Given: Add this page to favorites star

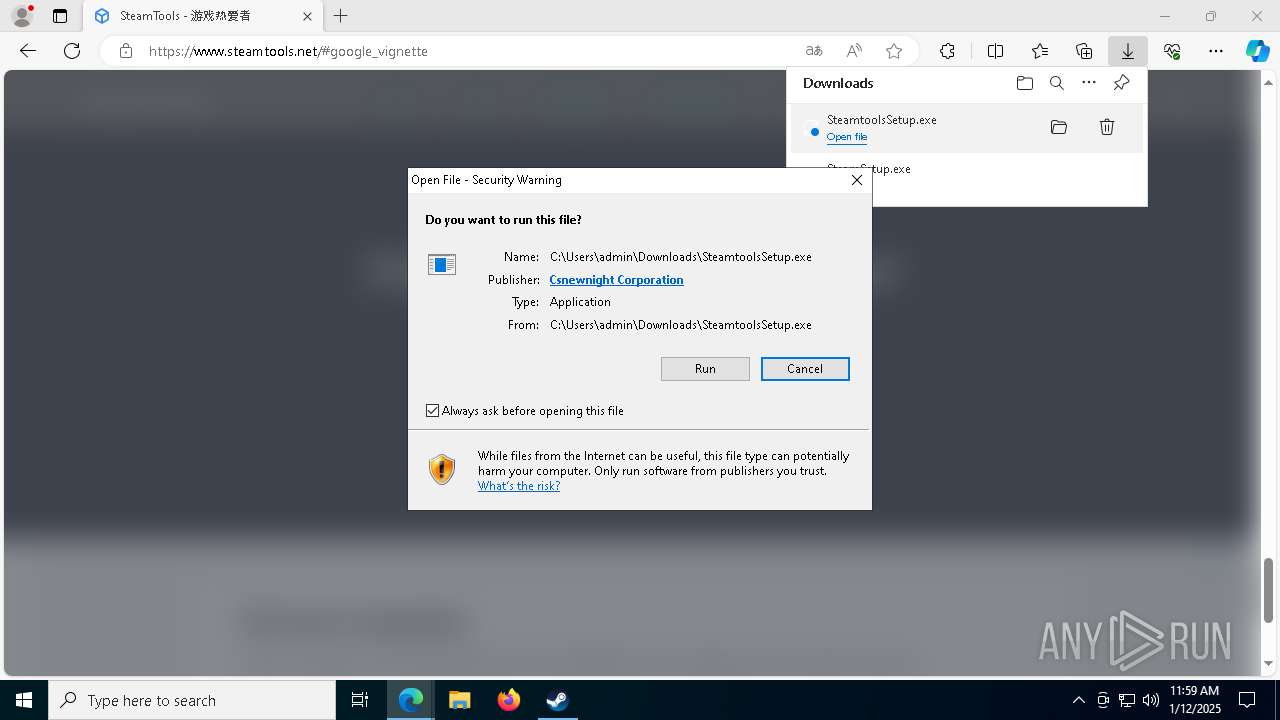Looking at the screenshot, I should click(894, 51).
